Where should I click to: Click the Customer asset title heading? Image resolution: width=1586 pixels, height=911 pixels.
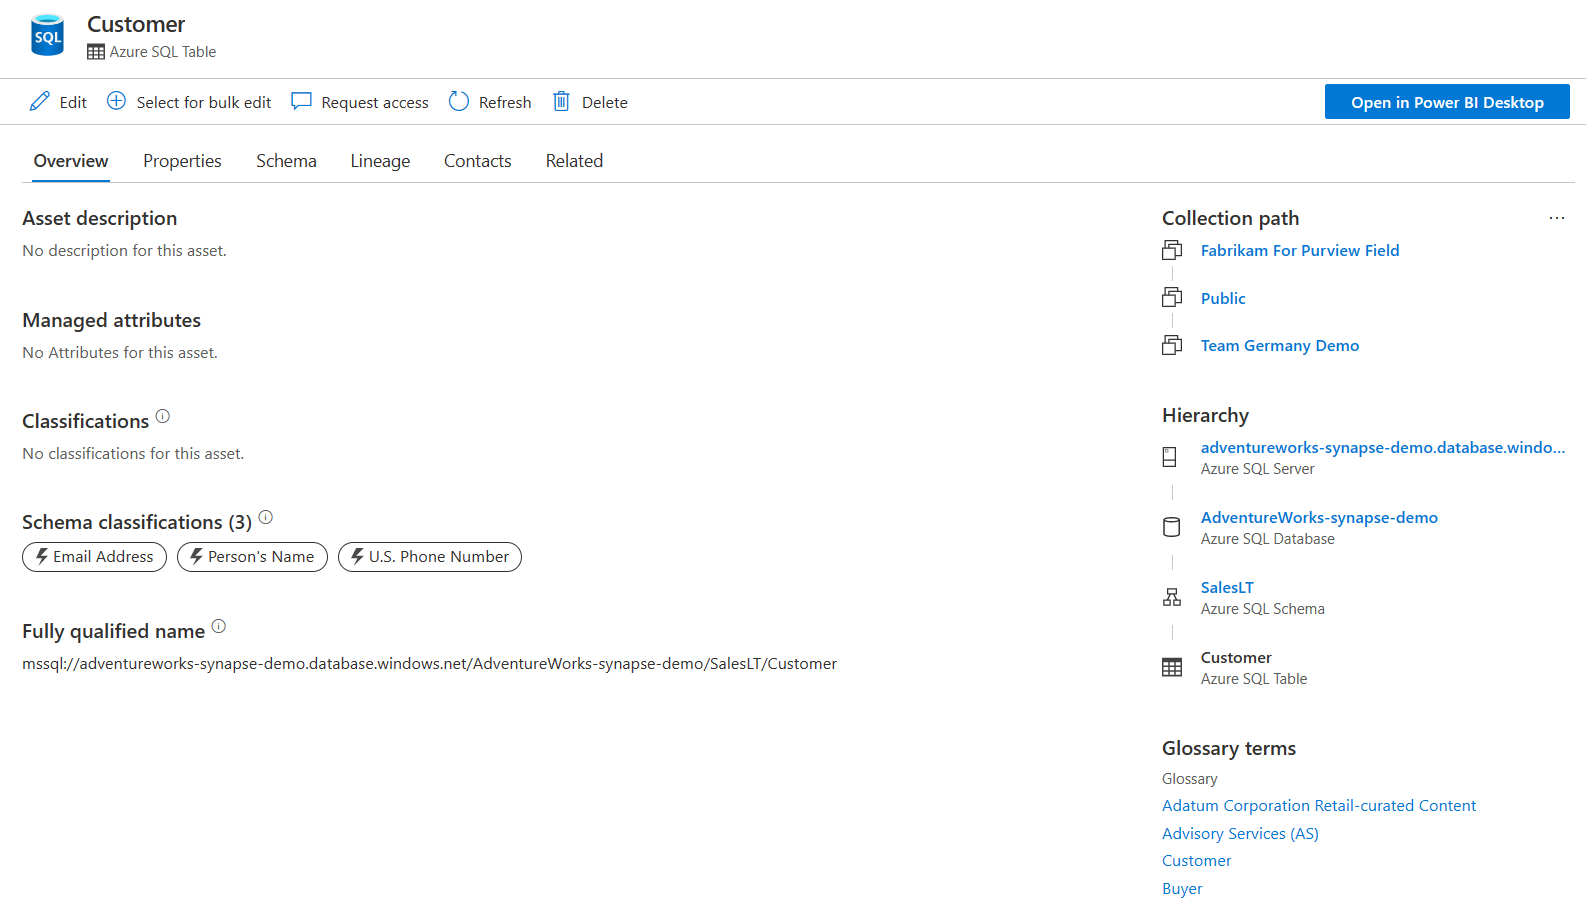tap(136, 24)
